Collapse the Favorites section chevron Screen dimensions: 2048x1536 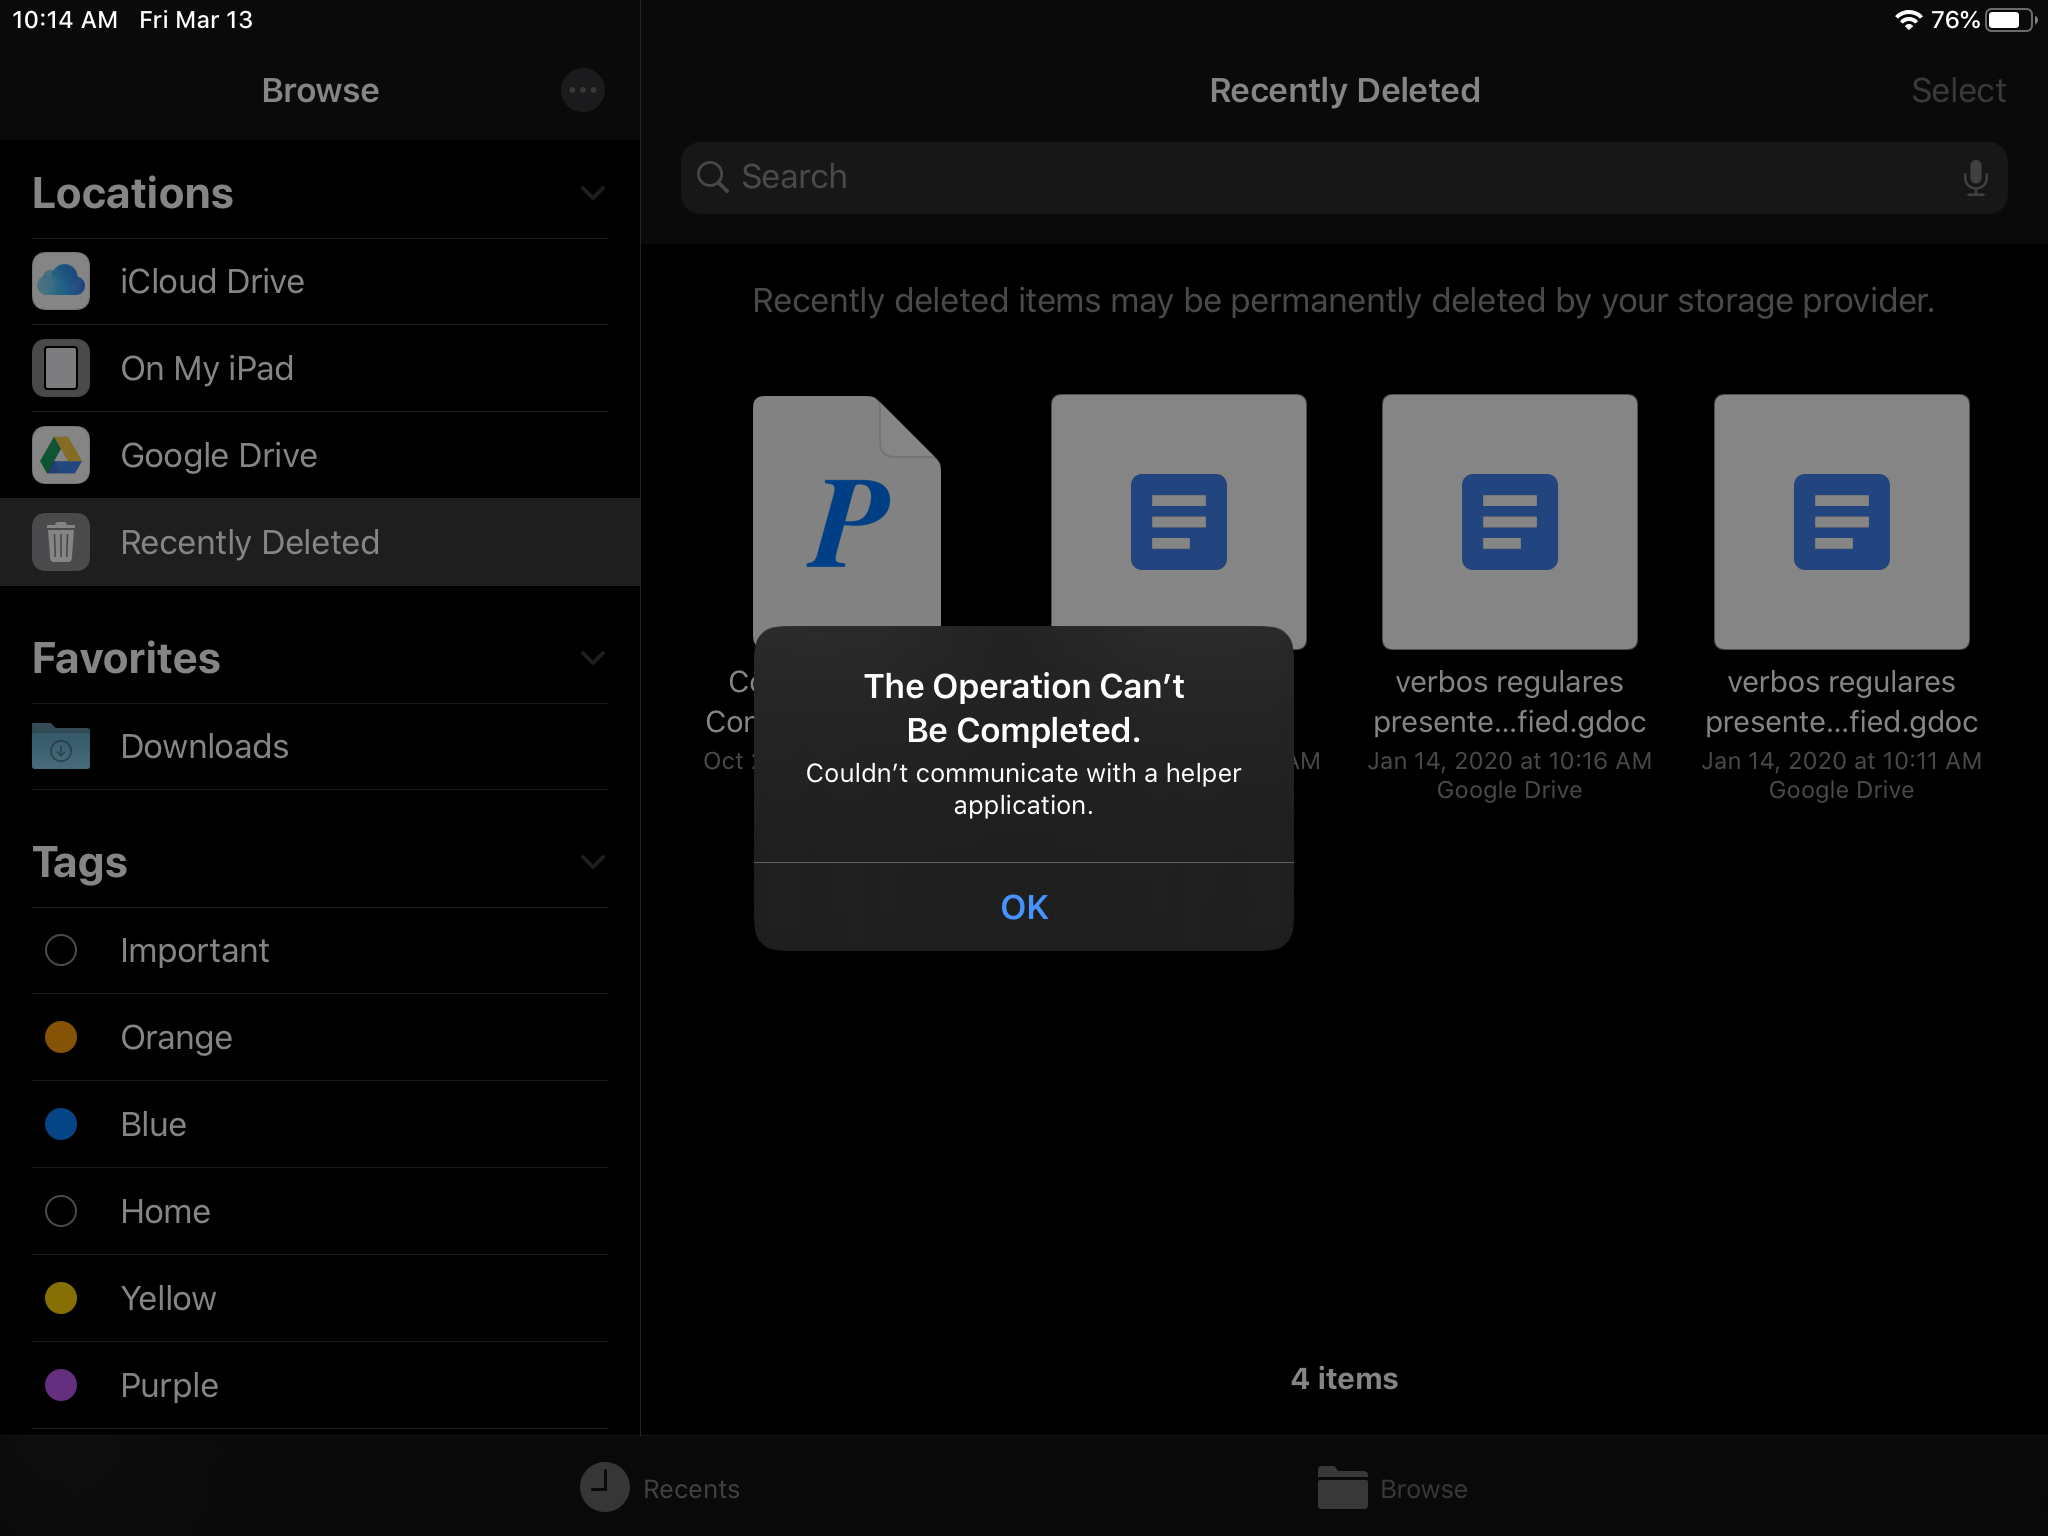click(x=593, y=658)
